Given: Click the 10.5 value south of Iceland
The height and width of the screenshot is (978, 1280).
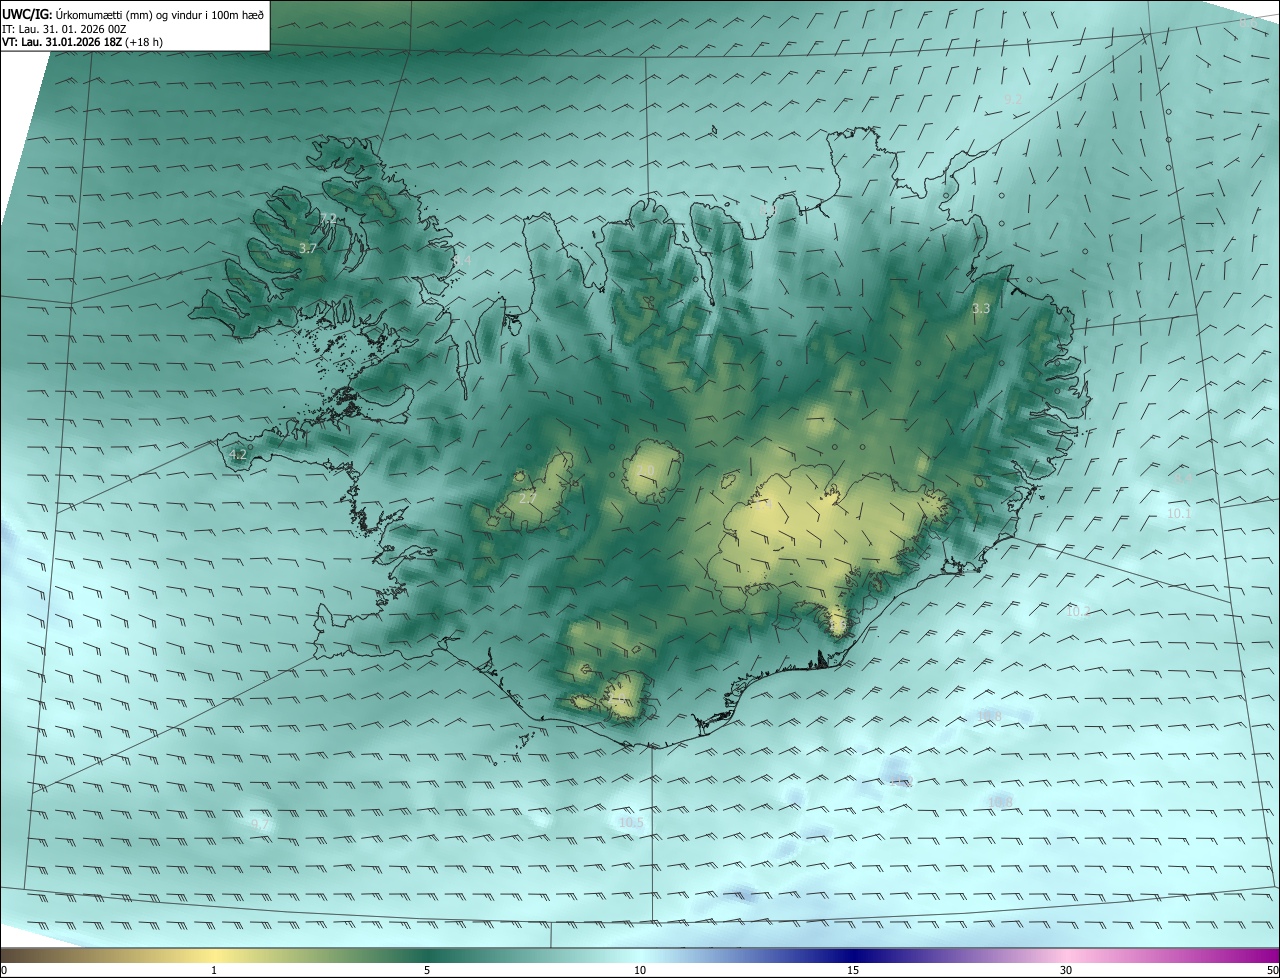Looking at the screenshot, I should click(x=631, y=823).
